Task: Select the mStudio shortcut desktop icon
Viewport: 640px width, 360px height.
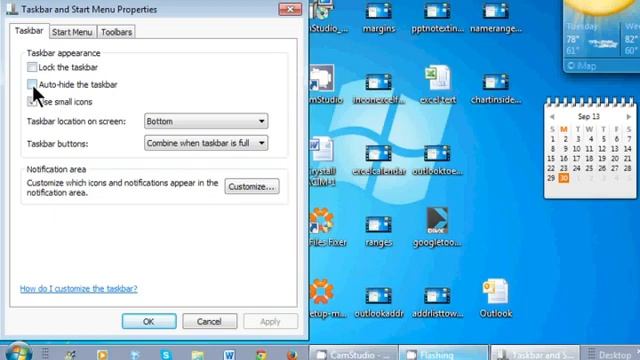Action: 324,84
